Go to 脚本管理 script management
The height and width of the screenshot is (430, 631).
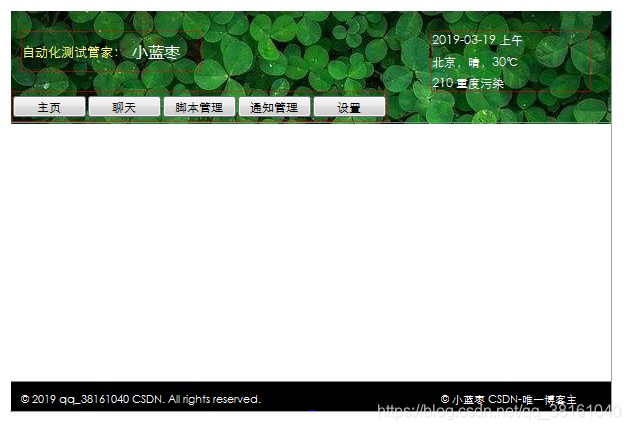(x=199, y=107)
